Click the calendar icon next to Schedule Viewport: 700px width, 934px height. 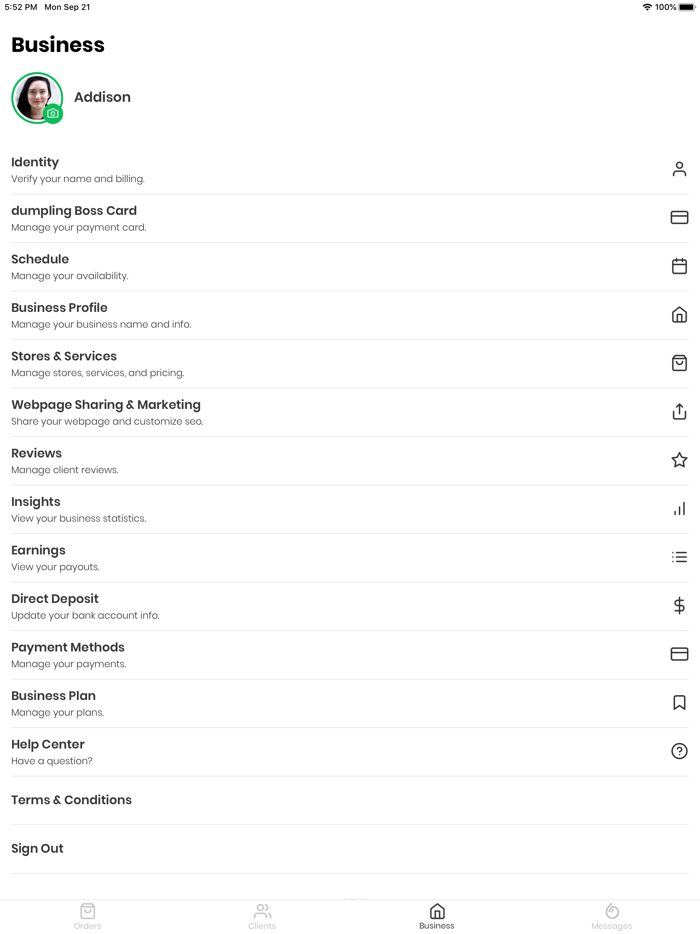[x=679, y=266]
